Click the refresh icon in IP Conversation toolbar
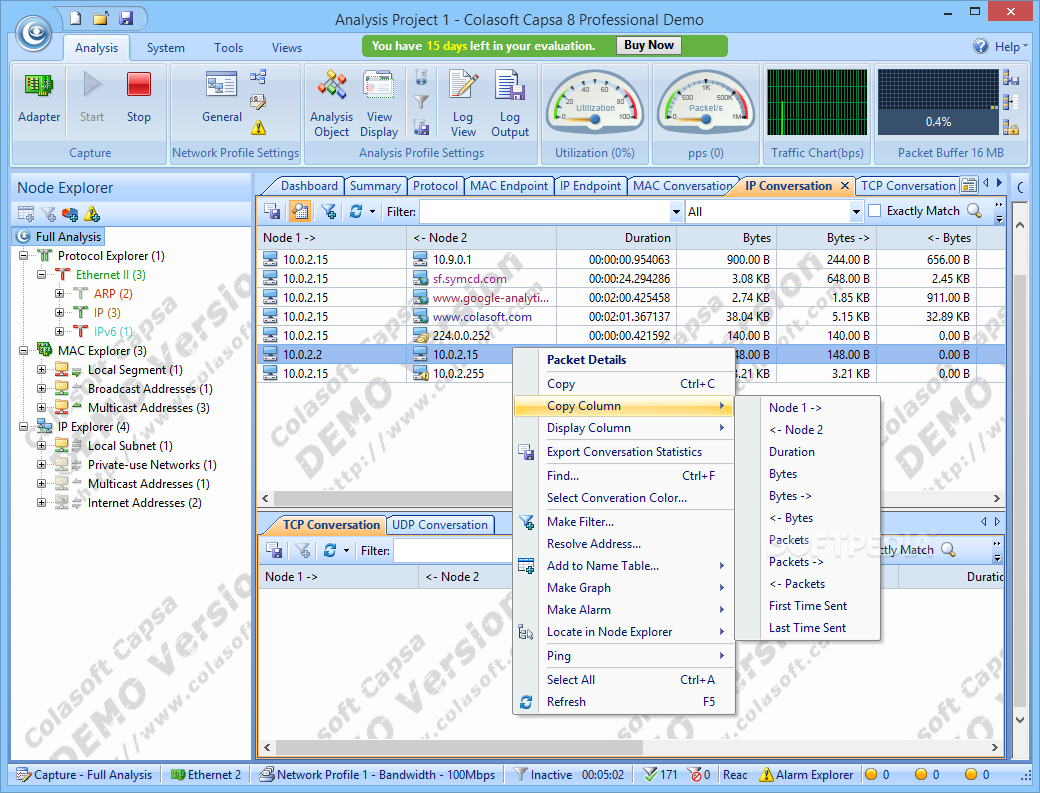Image resolution: width=1040 pixels, height=793 pixels. [x=356, y=212]
